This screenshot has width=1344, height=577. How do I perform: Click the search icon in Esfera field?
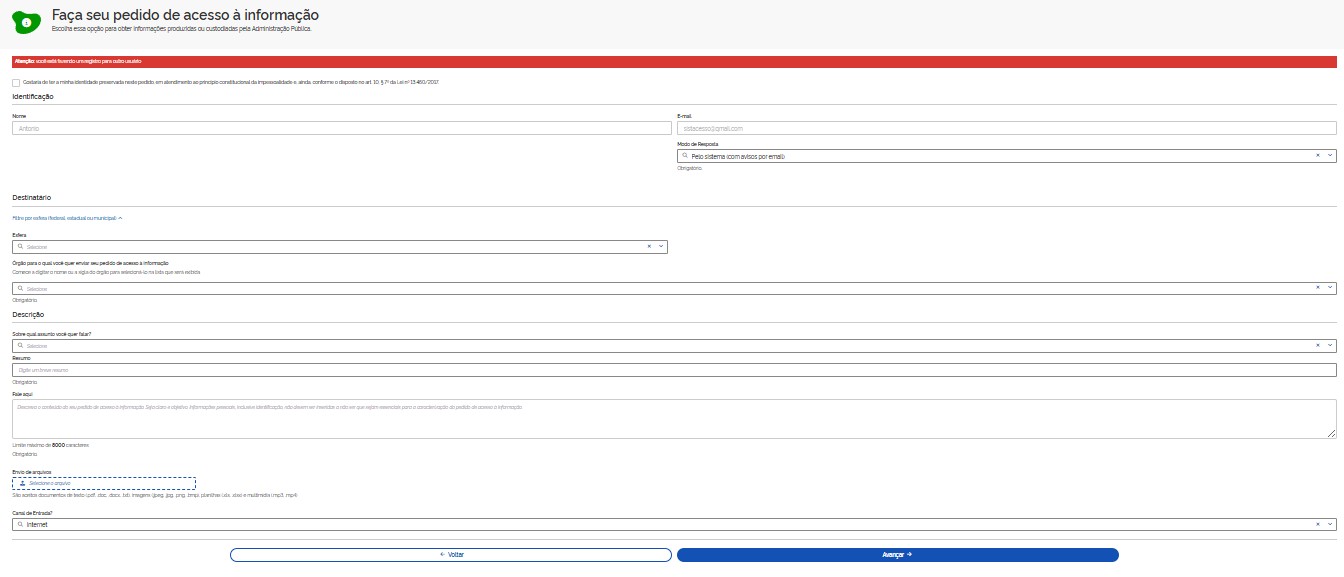(20, 246)
